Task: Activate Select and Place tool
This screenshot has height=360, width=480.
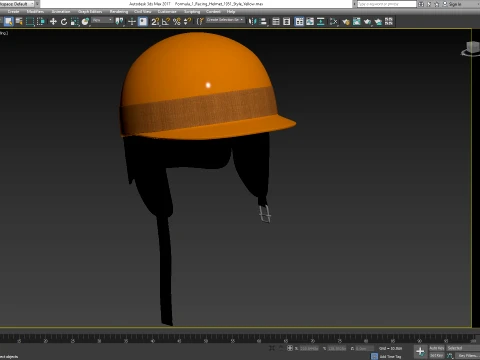Action: point(85,22)
